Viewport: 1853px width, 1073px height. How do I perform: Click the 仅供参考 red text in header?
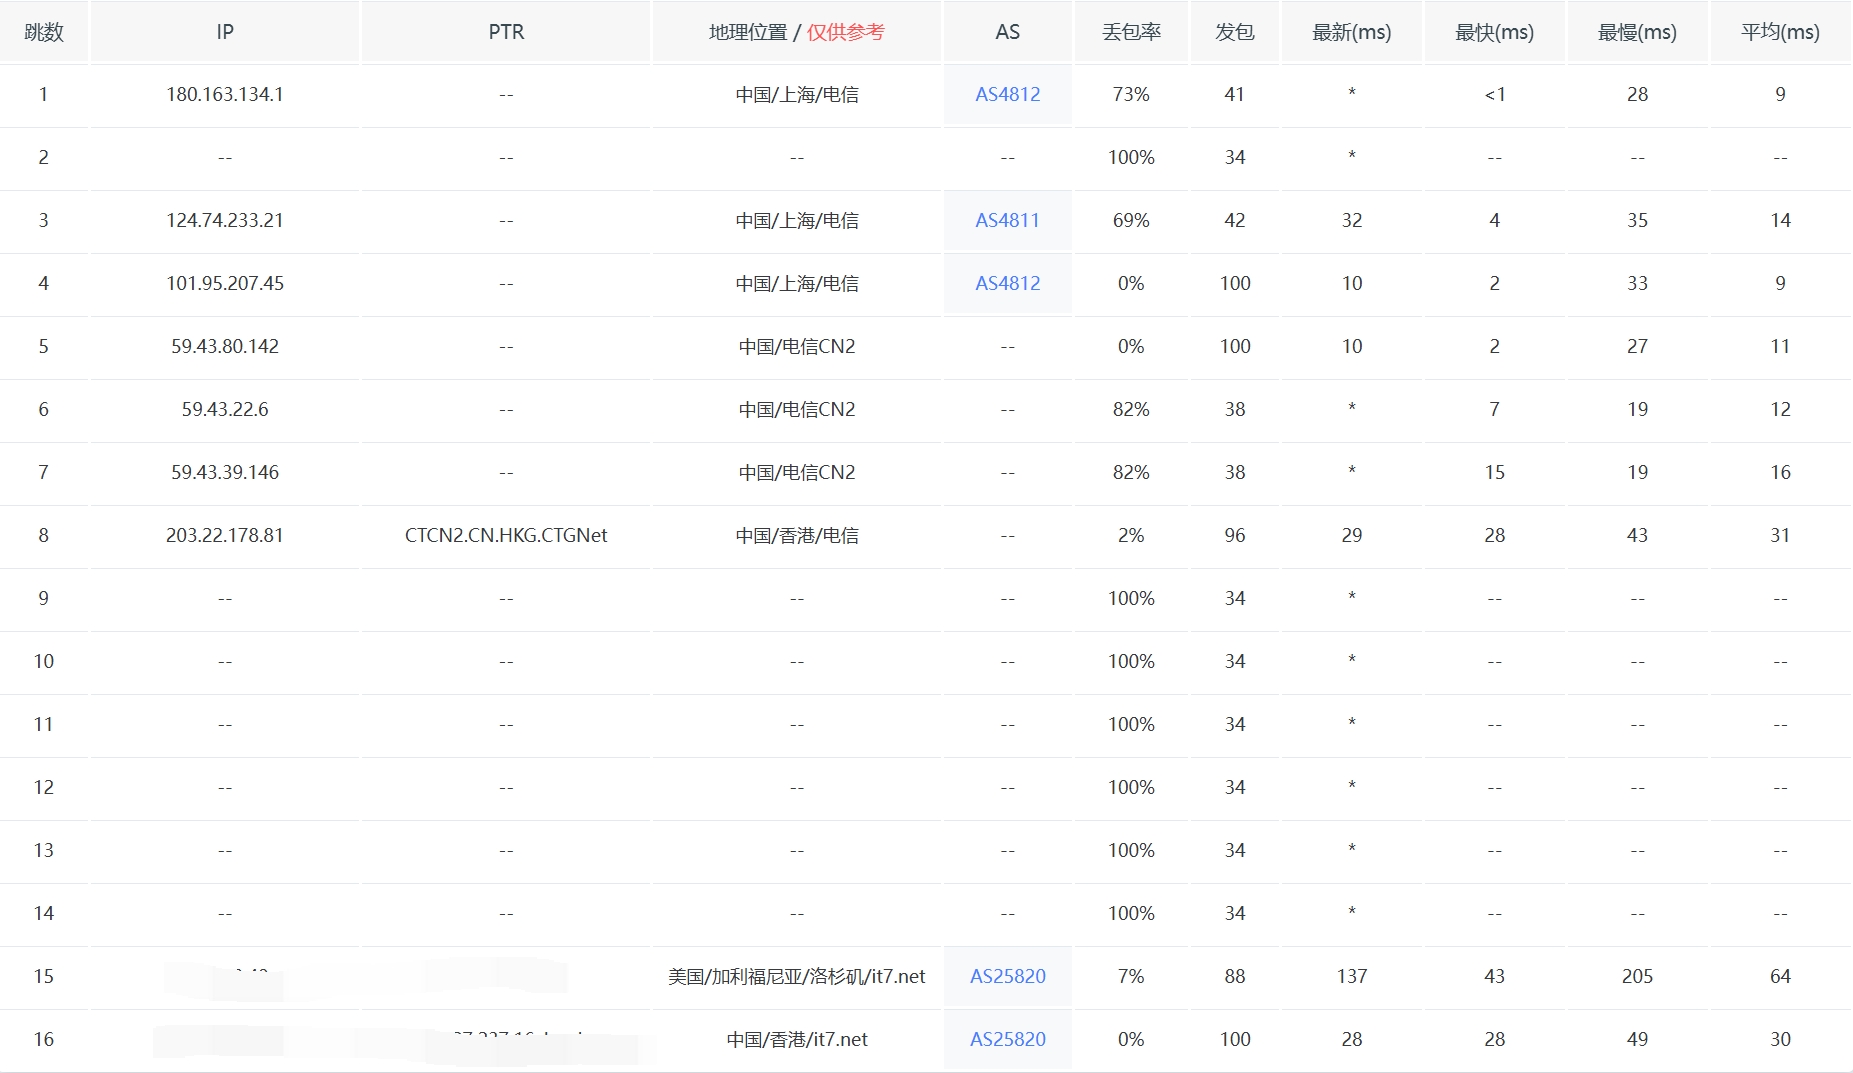(x=845, y=32)
